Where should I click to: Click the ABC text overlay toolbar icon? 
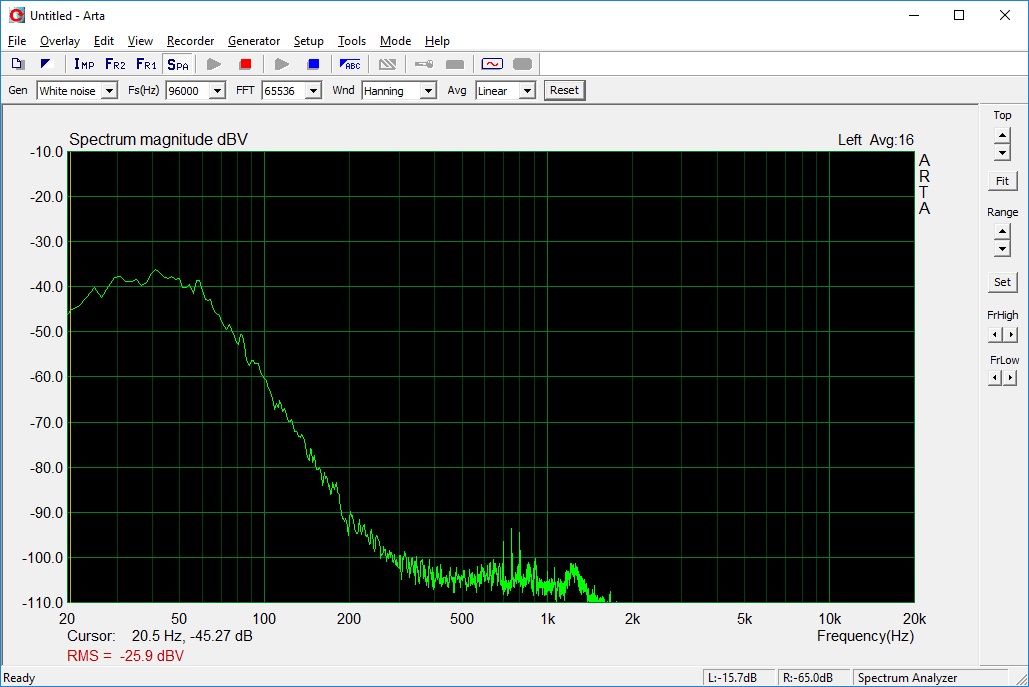(x=350, y=64)
